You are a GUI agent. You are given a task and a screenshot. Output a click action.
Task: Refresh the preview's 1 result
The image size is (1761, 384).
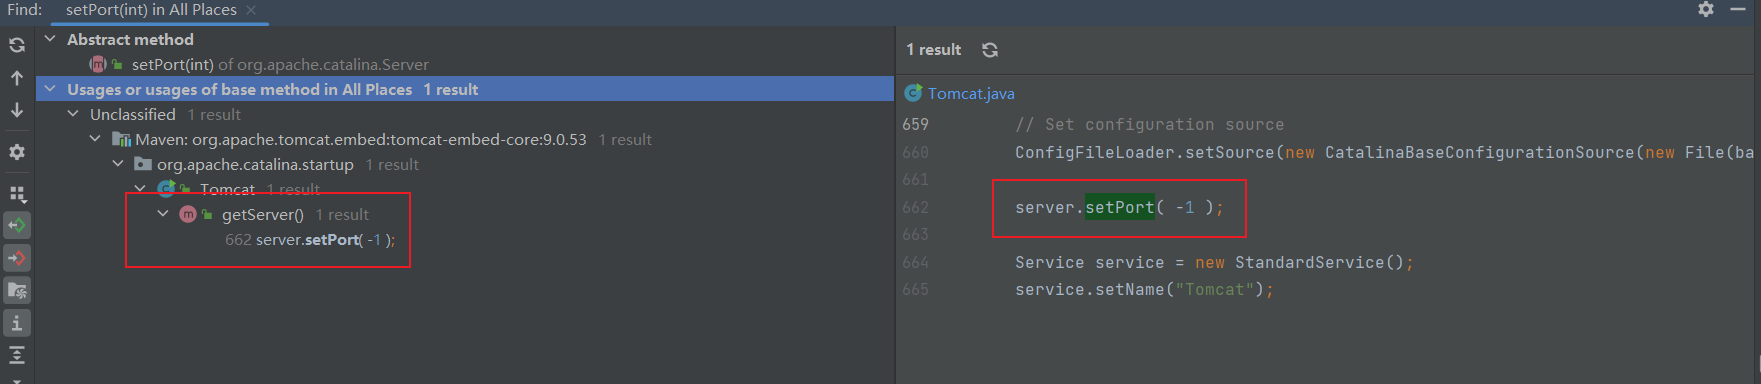coord(990,50)
